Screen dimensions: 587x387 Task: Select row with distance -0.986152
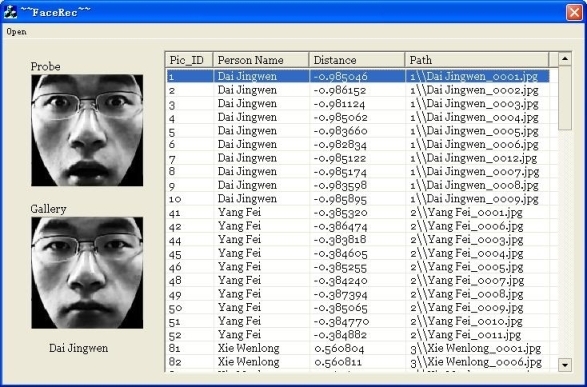pyautogui.click(x=358, y=90)
